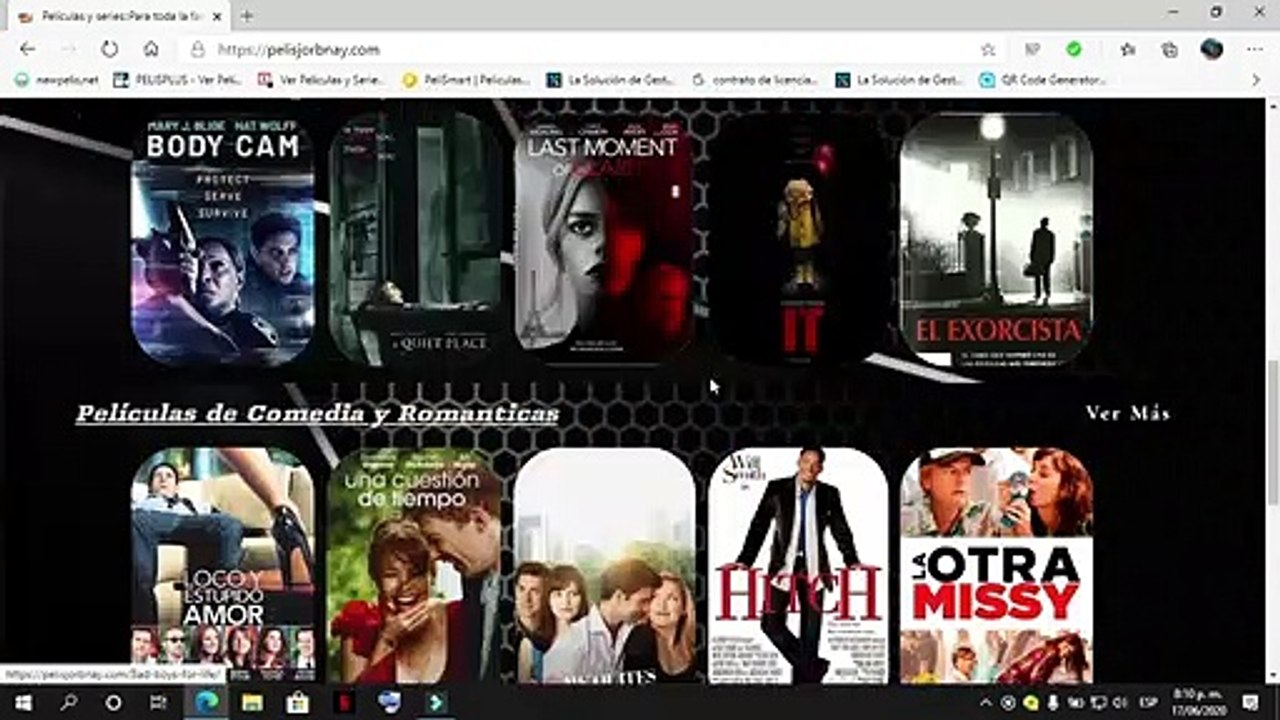Open File Explorer from the taskbar
The width and height of the screenshot is (1280, 720).
[252, 702]
